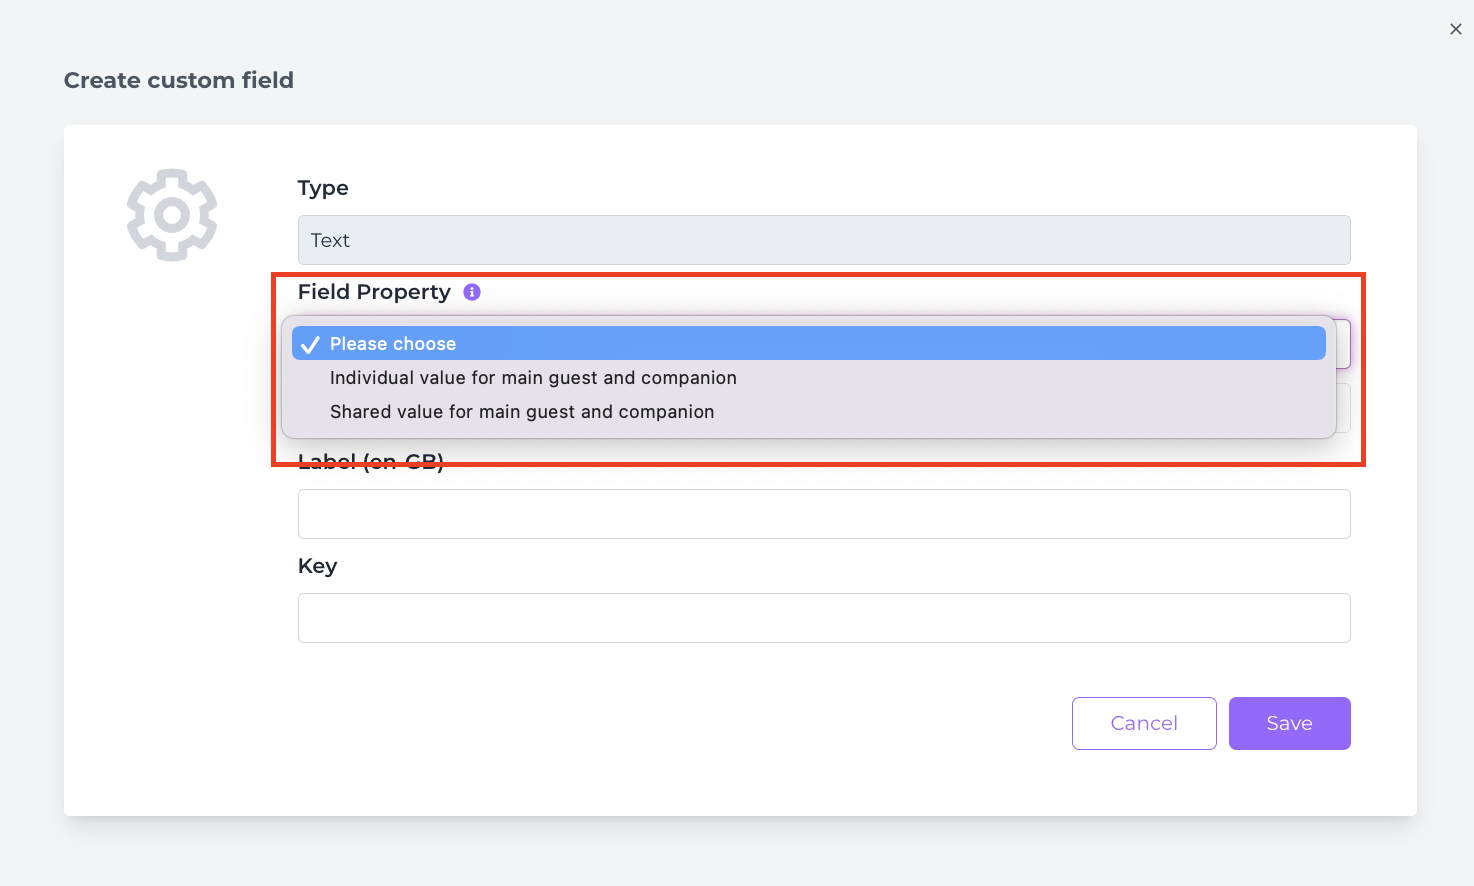Focus the Key text input
Image resolution: width=1474 pixels, height=886 pixels.
click(824, 618)
